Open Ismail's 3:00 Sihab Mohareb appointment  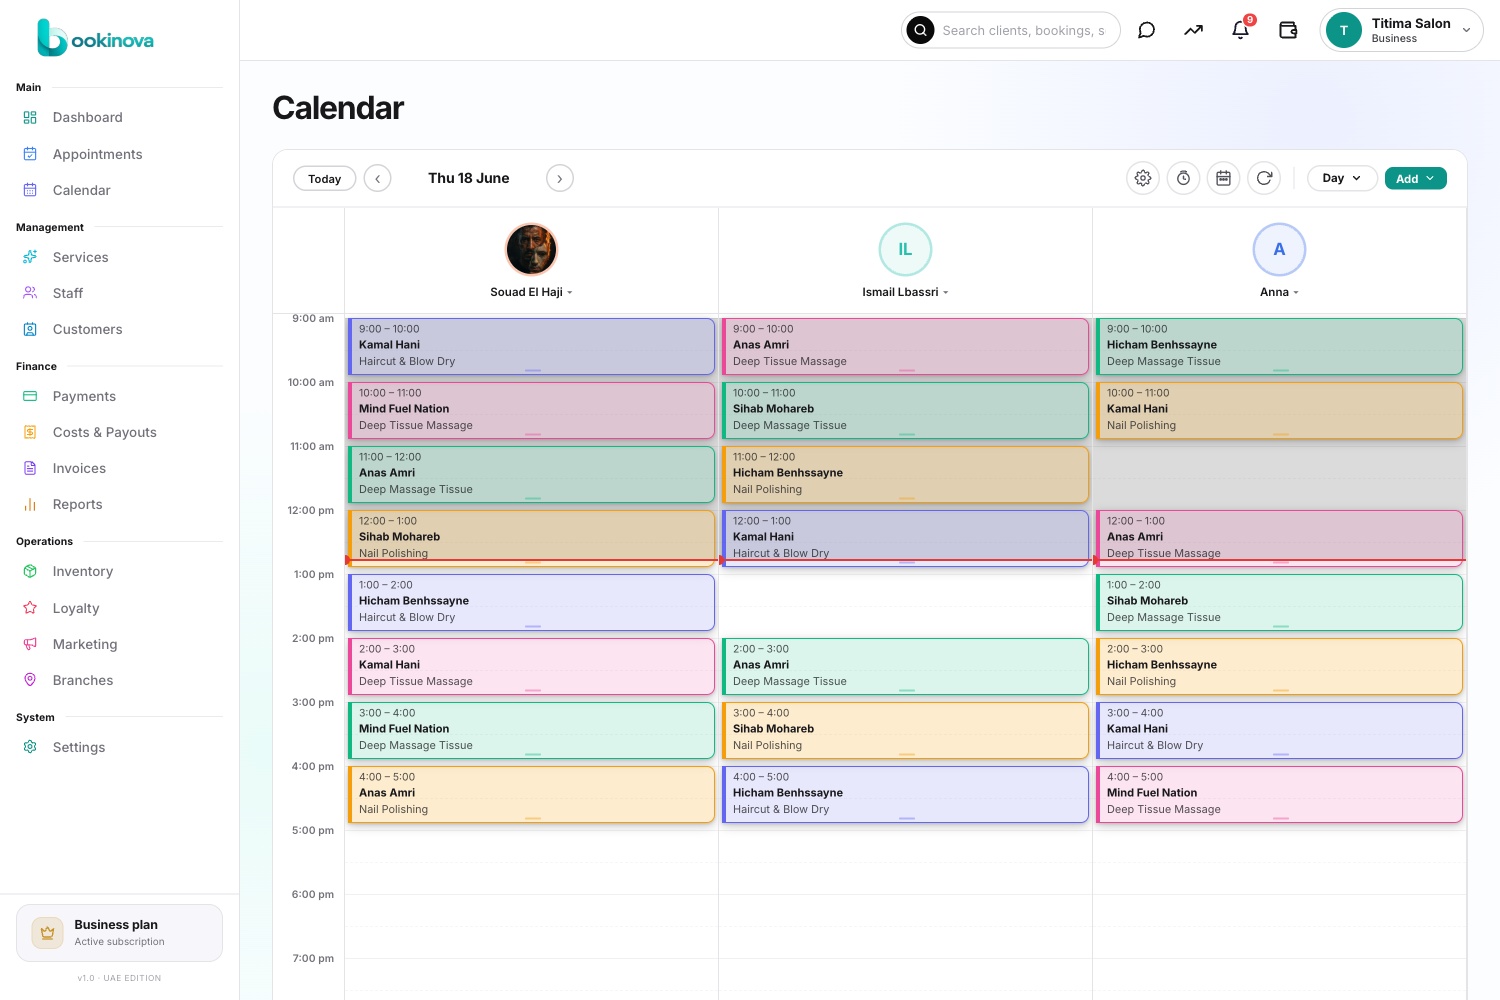click(x=905, y=730)
